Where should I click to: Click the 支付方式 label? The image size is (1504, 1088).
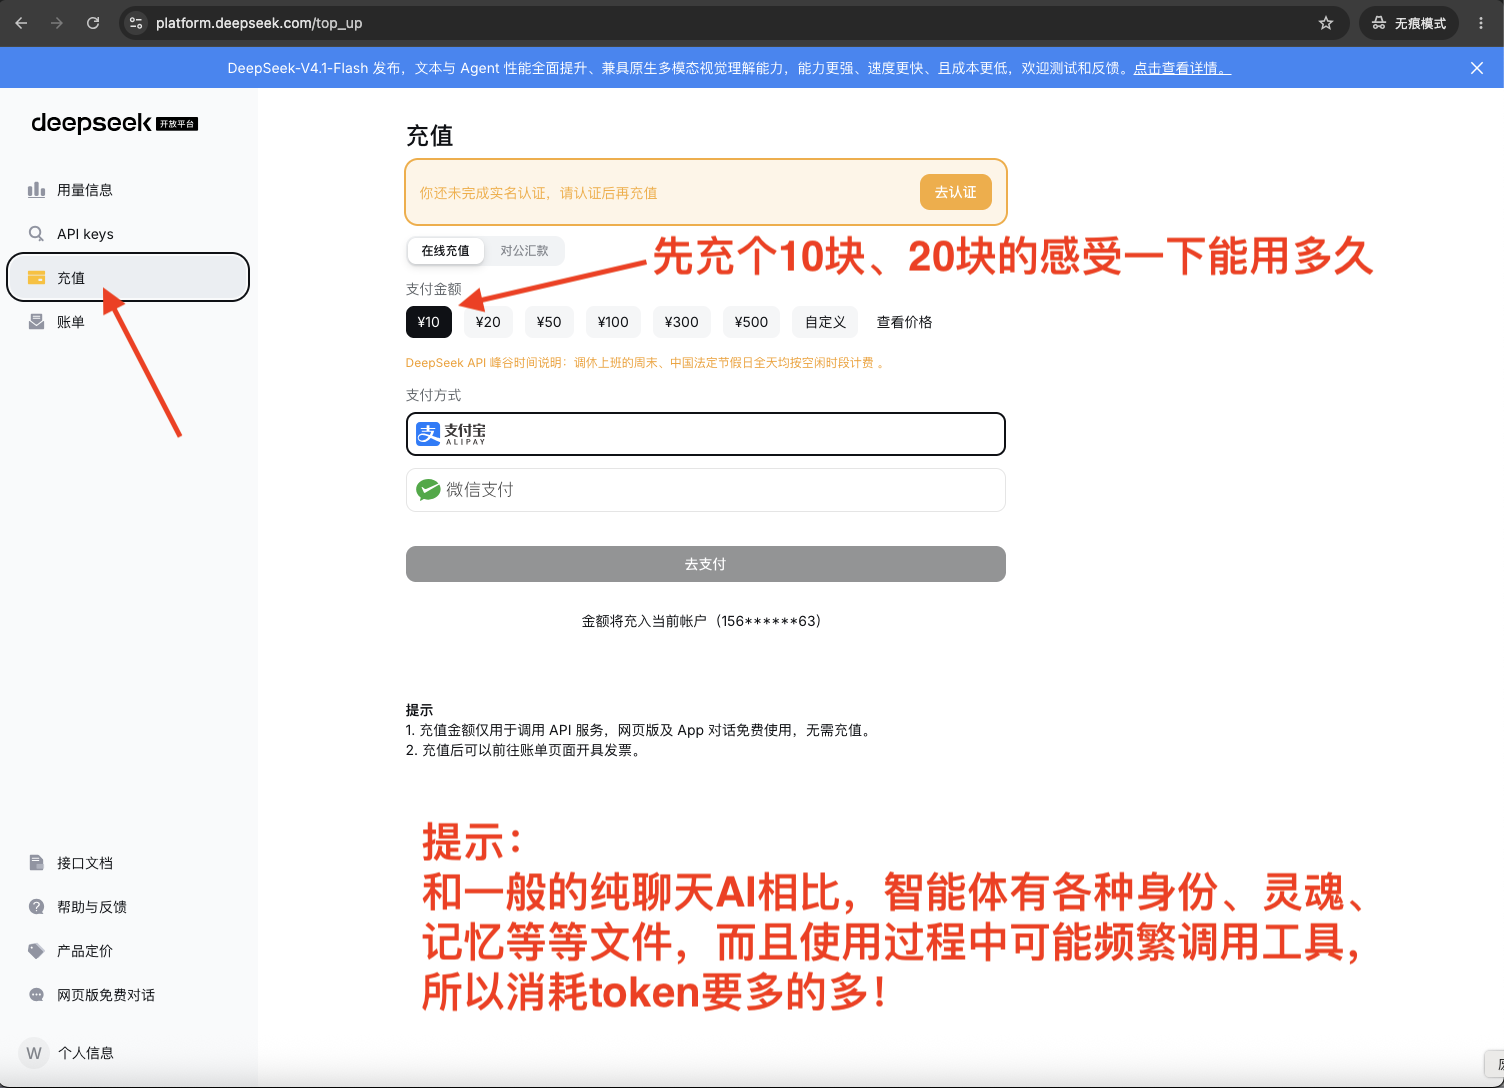pos(434,395)
